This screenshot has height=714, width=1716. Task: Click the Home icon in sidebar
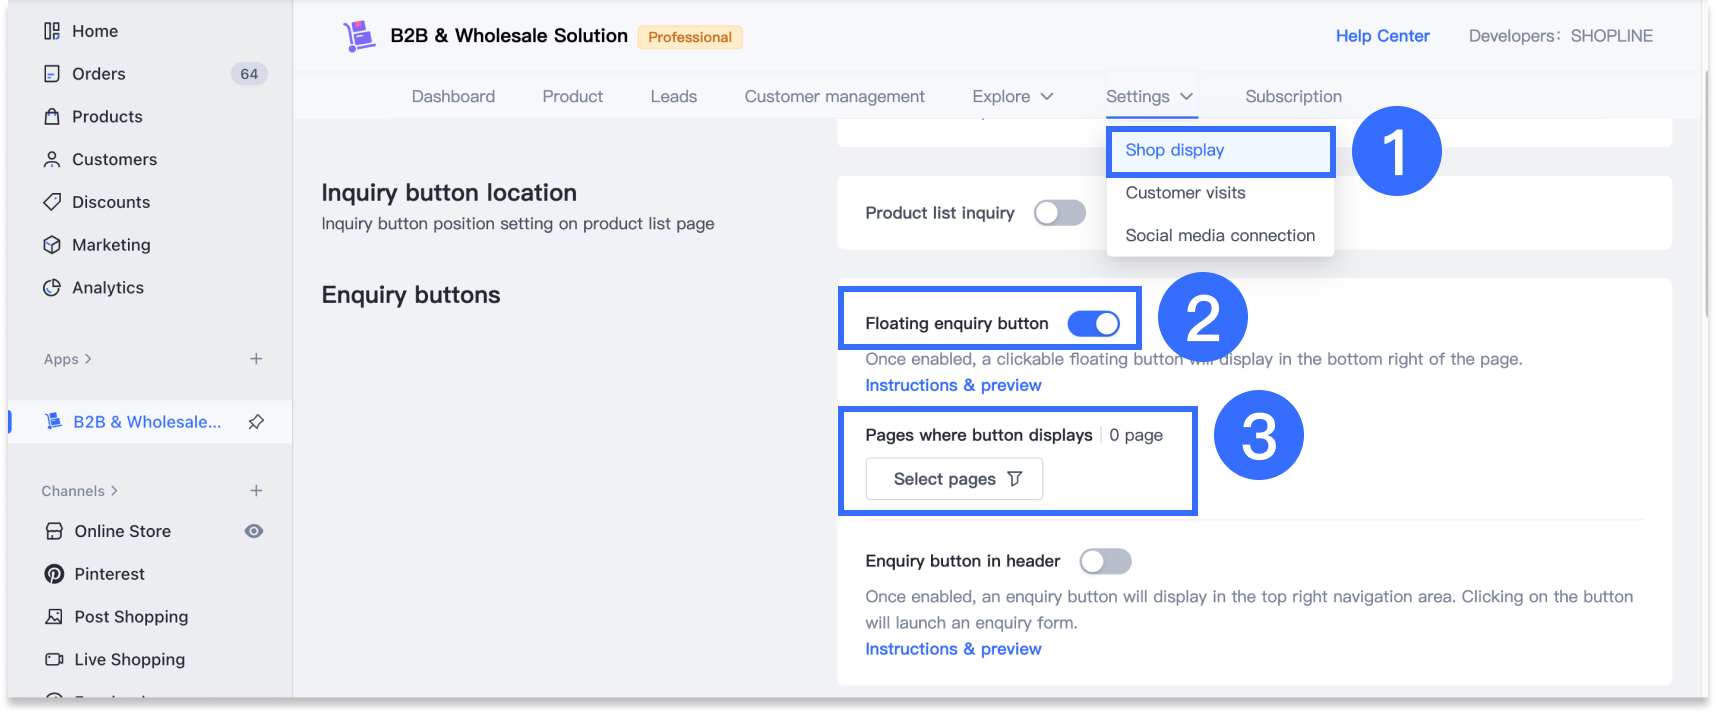point(52,31)
